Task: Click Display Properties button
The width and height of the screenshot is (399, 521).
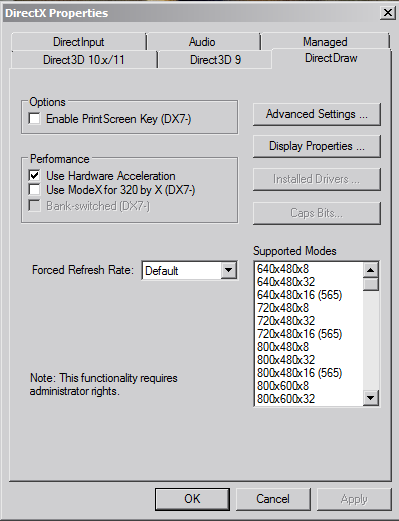Action: tap(317, 146)
